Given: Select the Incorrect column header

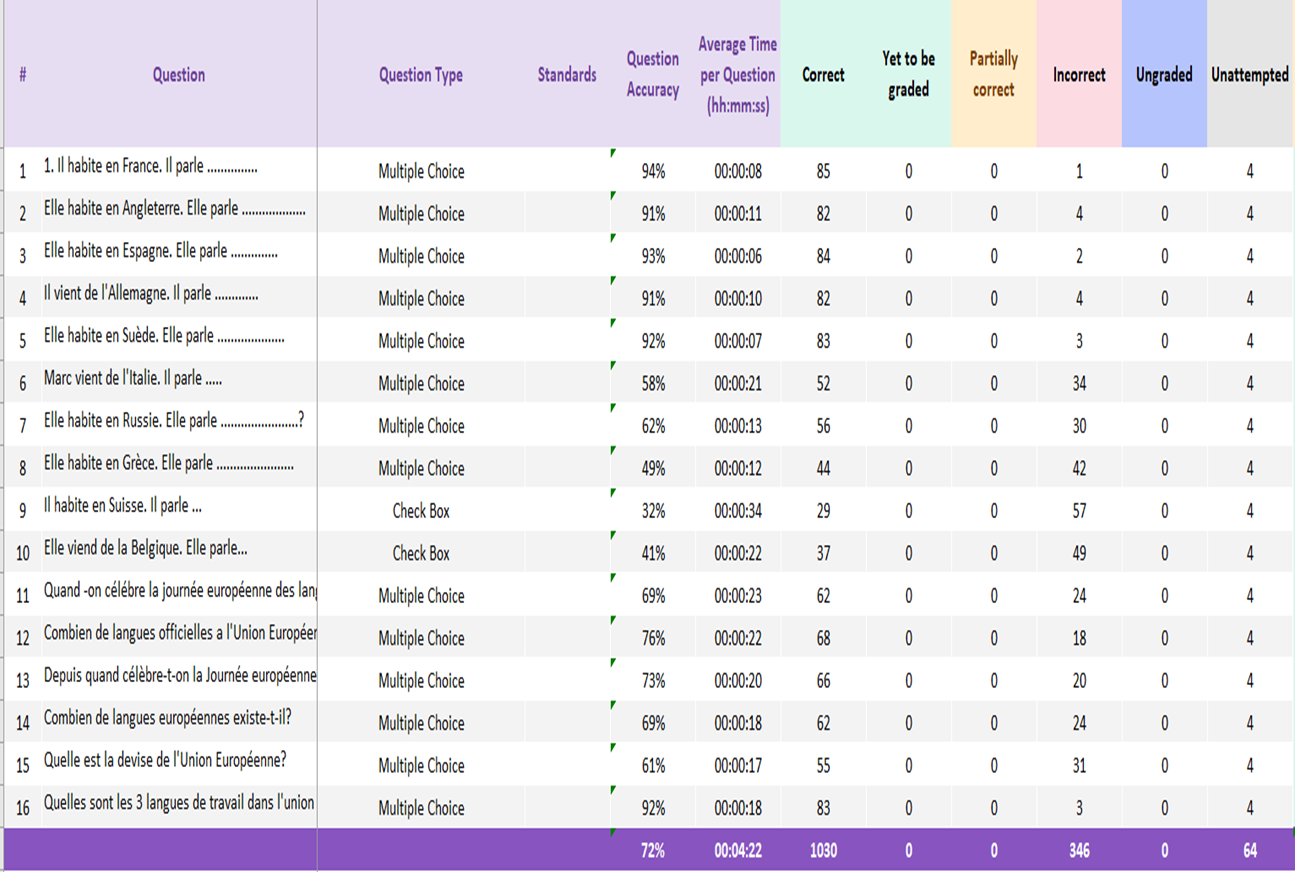Looking at the screenshot, I should tap(1079, 75).
